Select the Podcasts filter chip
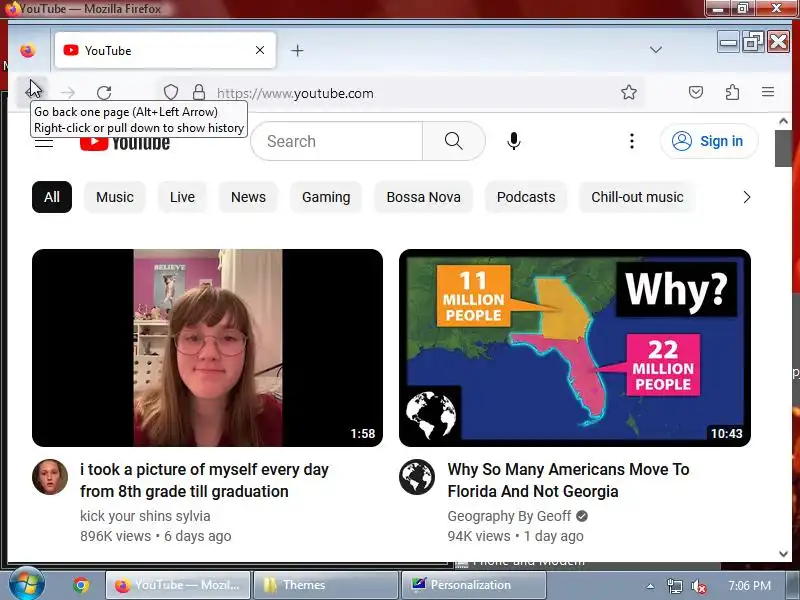 click(x=526, y=197)
